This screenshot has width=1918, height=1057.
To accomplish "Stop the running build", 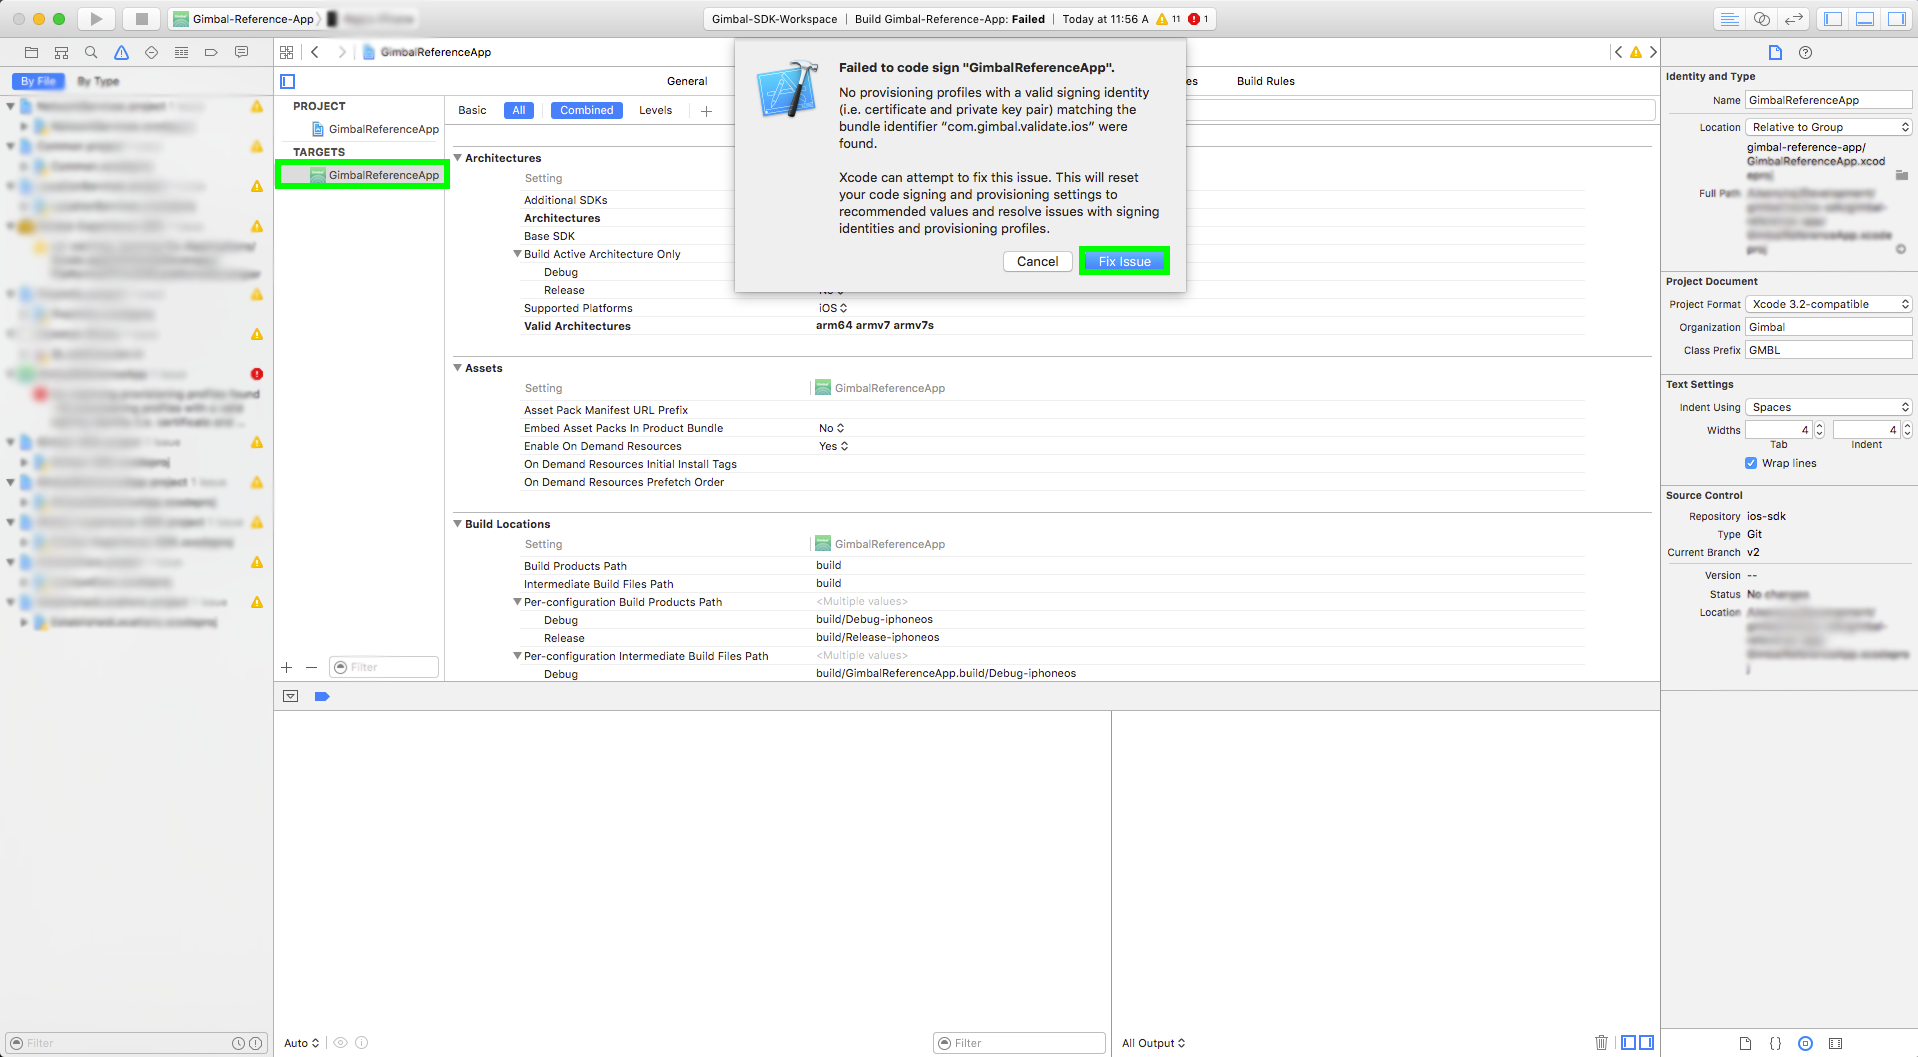I will (141, 19).
